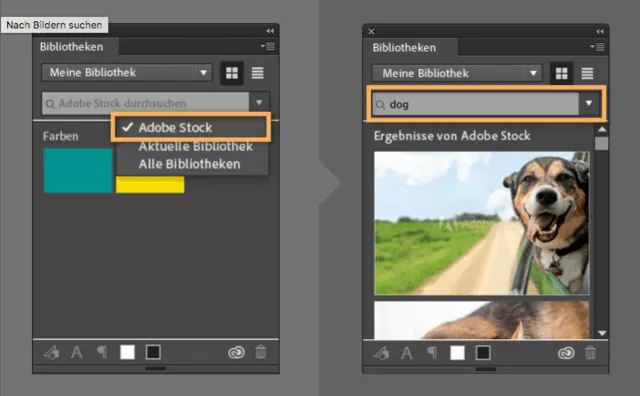Click scrollbar up arrow in results
The image size is (640, 396).
click(x=602, y=129)
